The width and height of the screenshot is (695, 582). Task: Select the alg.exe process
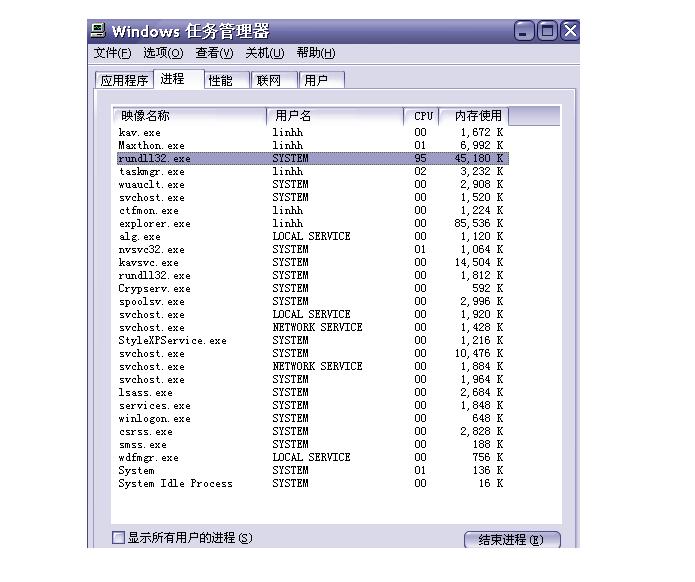point(313,236)
